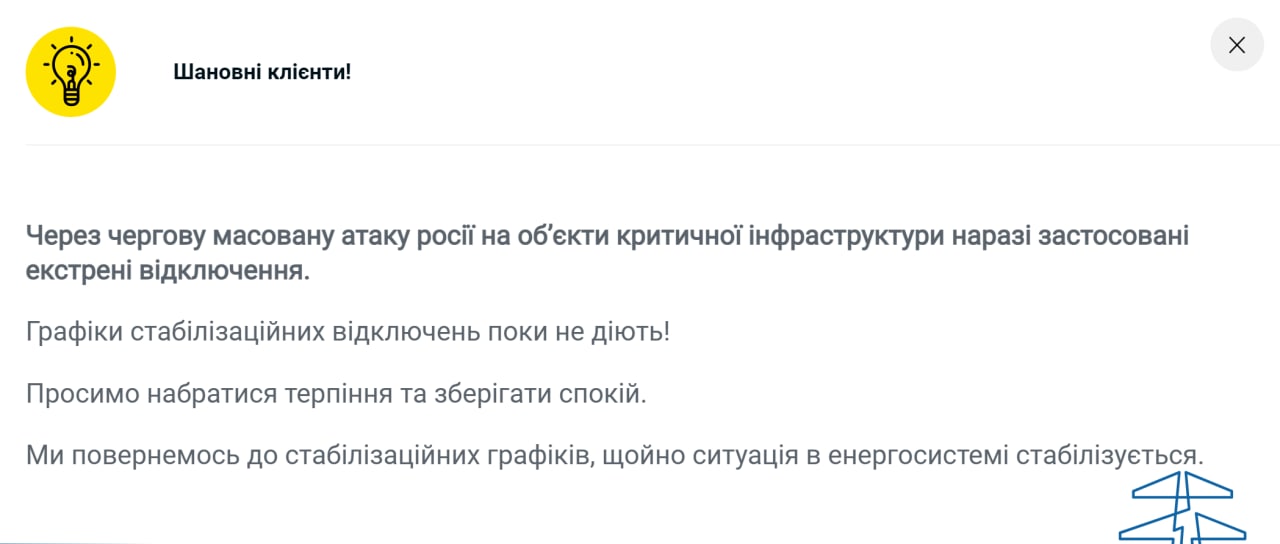Click the "Шановні клієнти!" heading
1280x544 pixels.
[x=262, y=72]
